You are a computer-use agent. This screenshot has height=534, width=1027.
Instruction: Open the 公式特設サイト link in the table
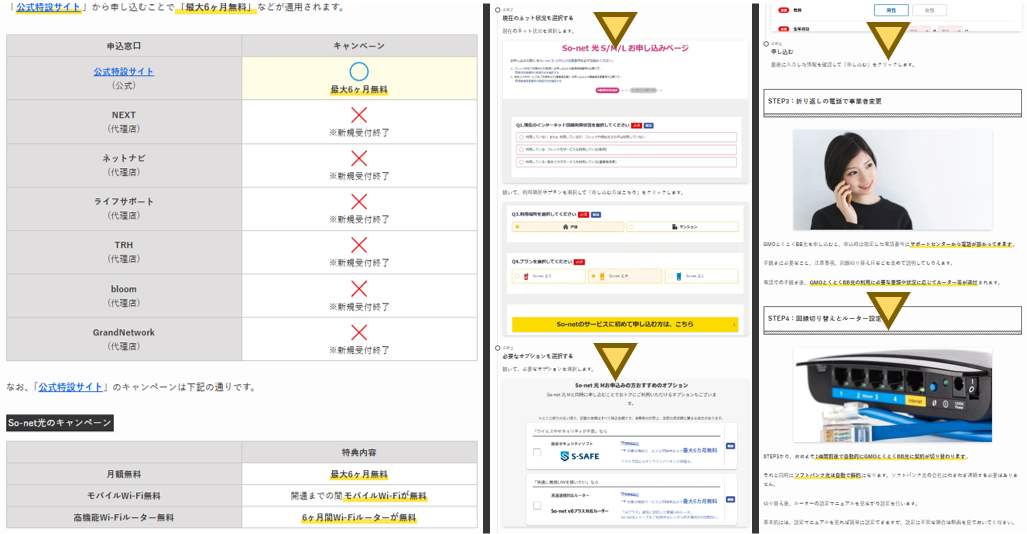pos(124,72)
